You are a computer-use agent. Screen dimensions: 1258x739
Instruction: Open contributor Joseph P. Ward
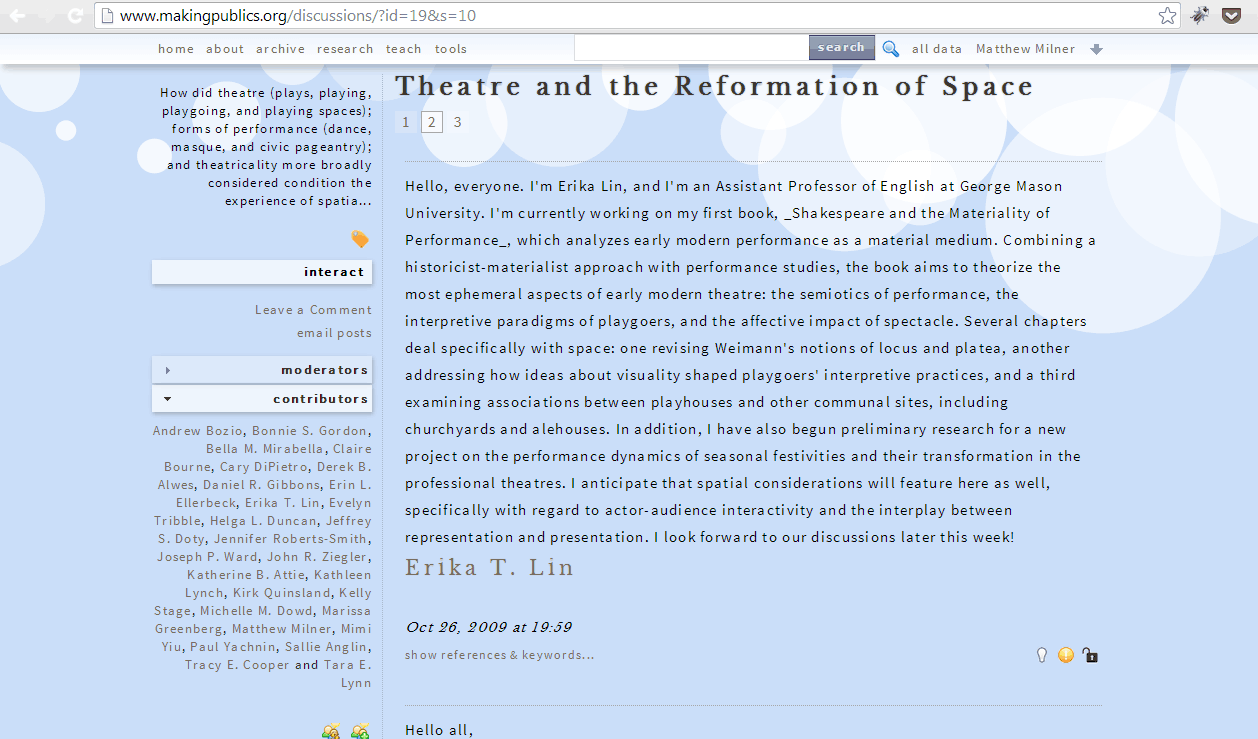[208, 557]
